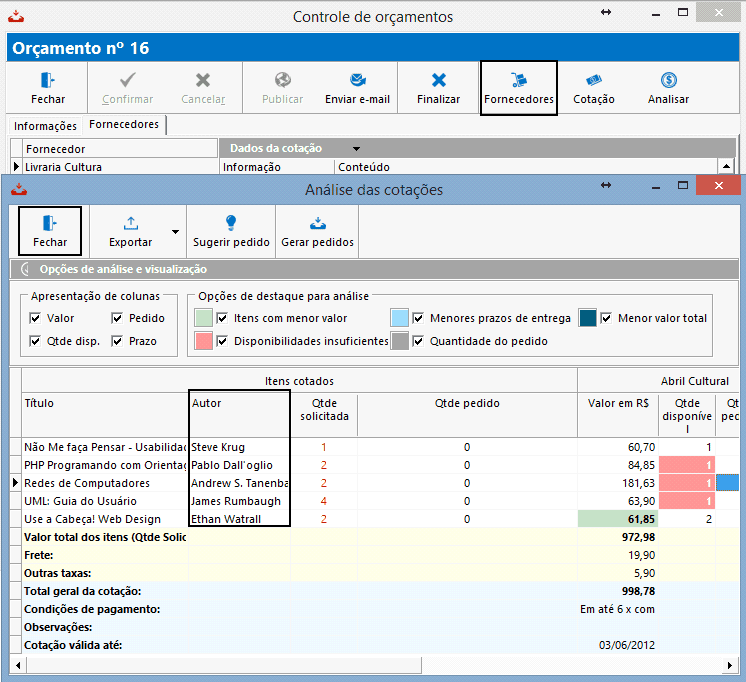Viewport: 746px width, 682px height.
Task: Open the Exportar dropdown arrow
Action: [176, 232]
